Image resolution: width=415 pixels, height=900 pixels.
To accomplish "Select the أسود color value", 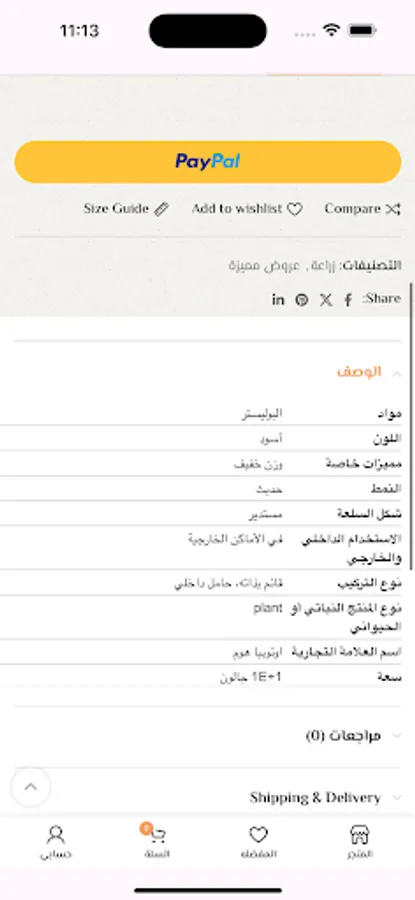I will [272, 439].
